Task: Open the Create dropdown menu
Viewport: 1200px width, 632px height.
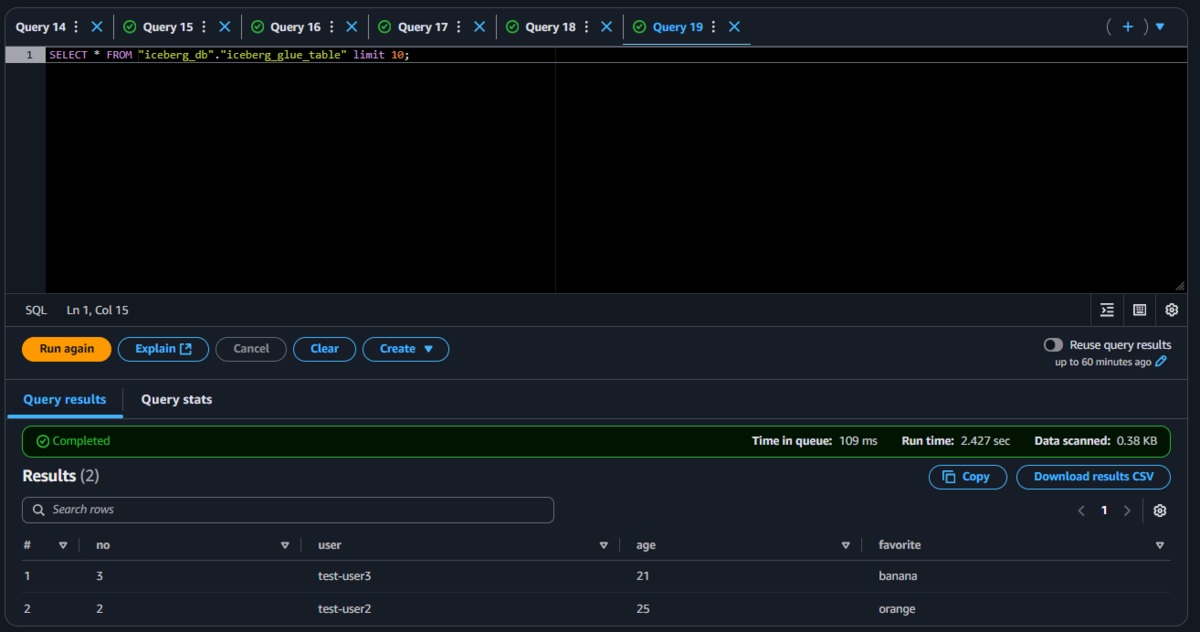Action: coord(406,349)
